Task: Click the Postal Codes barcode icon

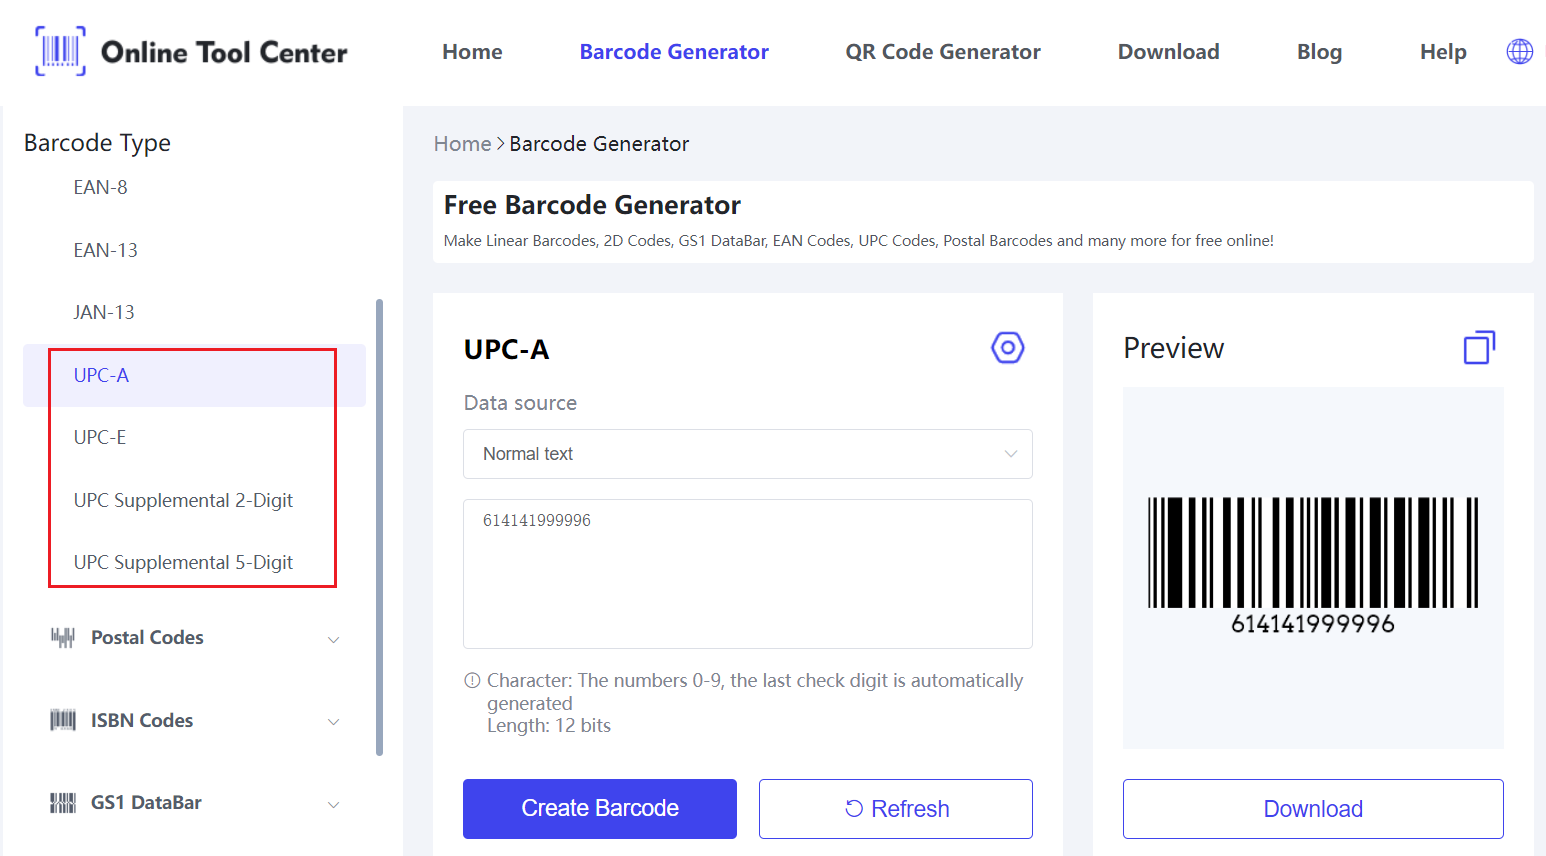Action: tap(63, 637)
